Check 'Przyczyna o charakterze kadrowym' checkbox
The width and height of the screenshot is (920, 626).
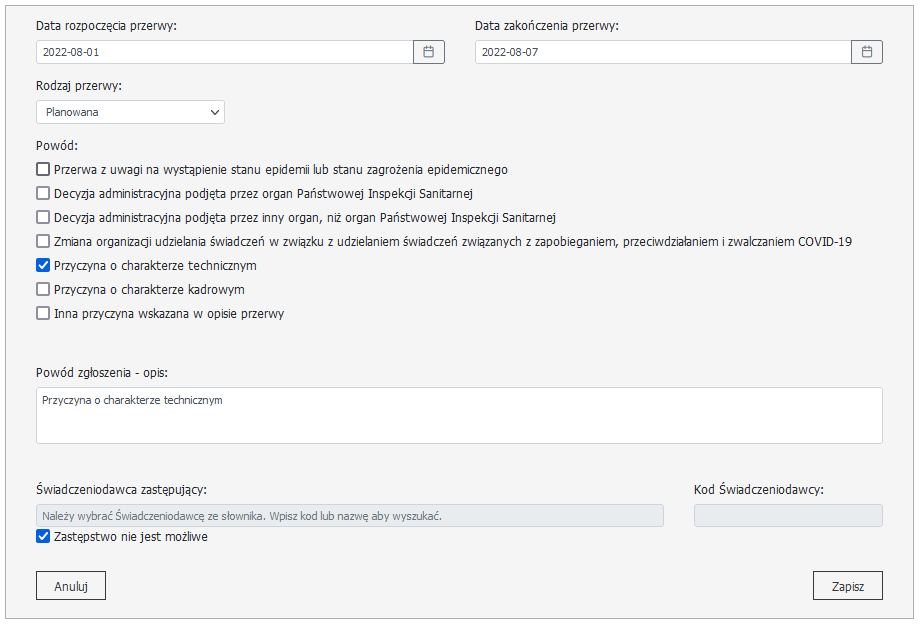point(43,290)
